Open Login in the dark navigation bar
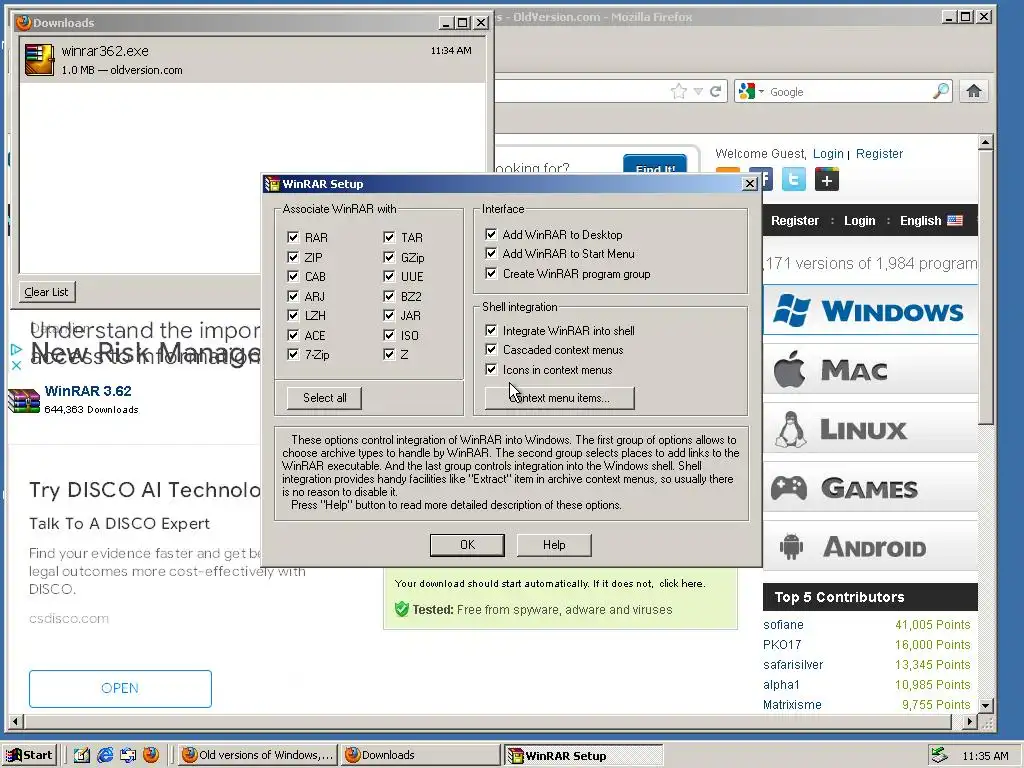 [x=859, y=221]
